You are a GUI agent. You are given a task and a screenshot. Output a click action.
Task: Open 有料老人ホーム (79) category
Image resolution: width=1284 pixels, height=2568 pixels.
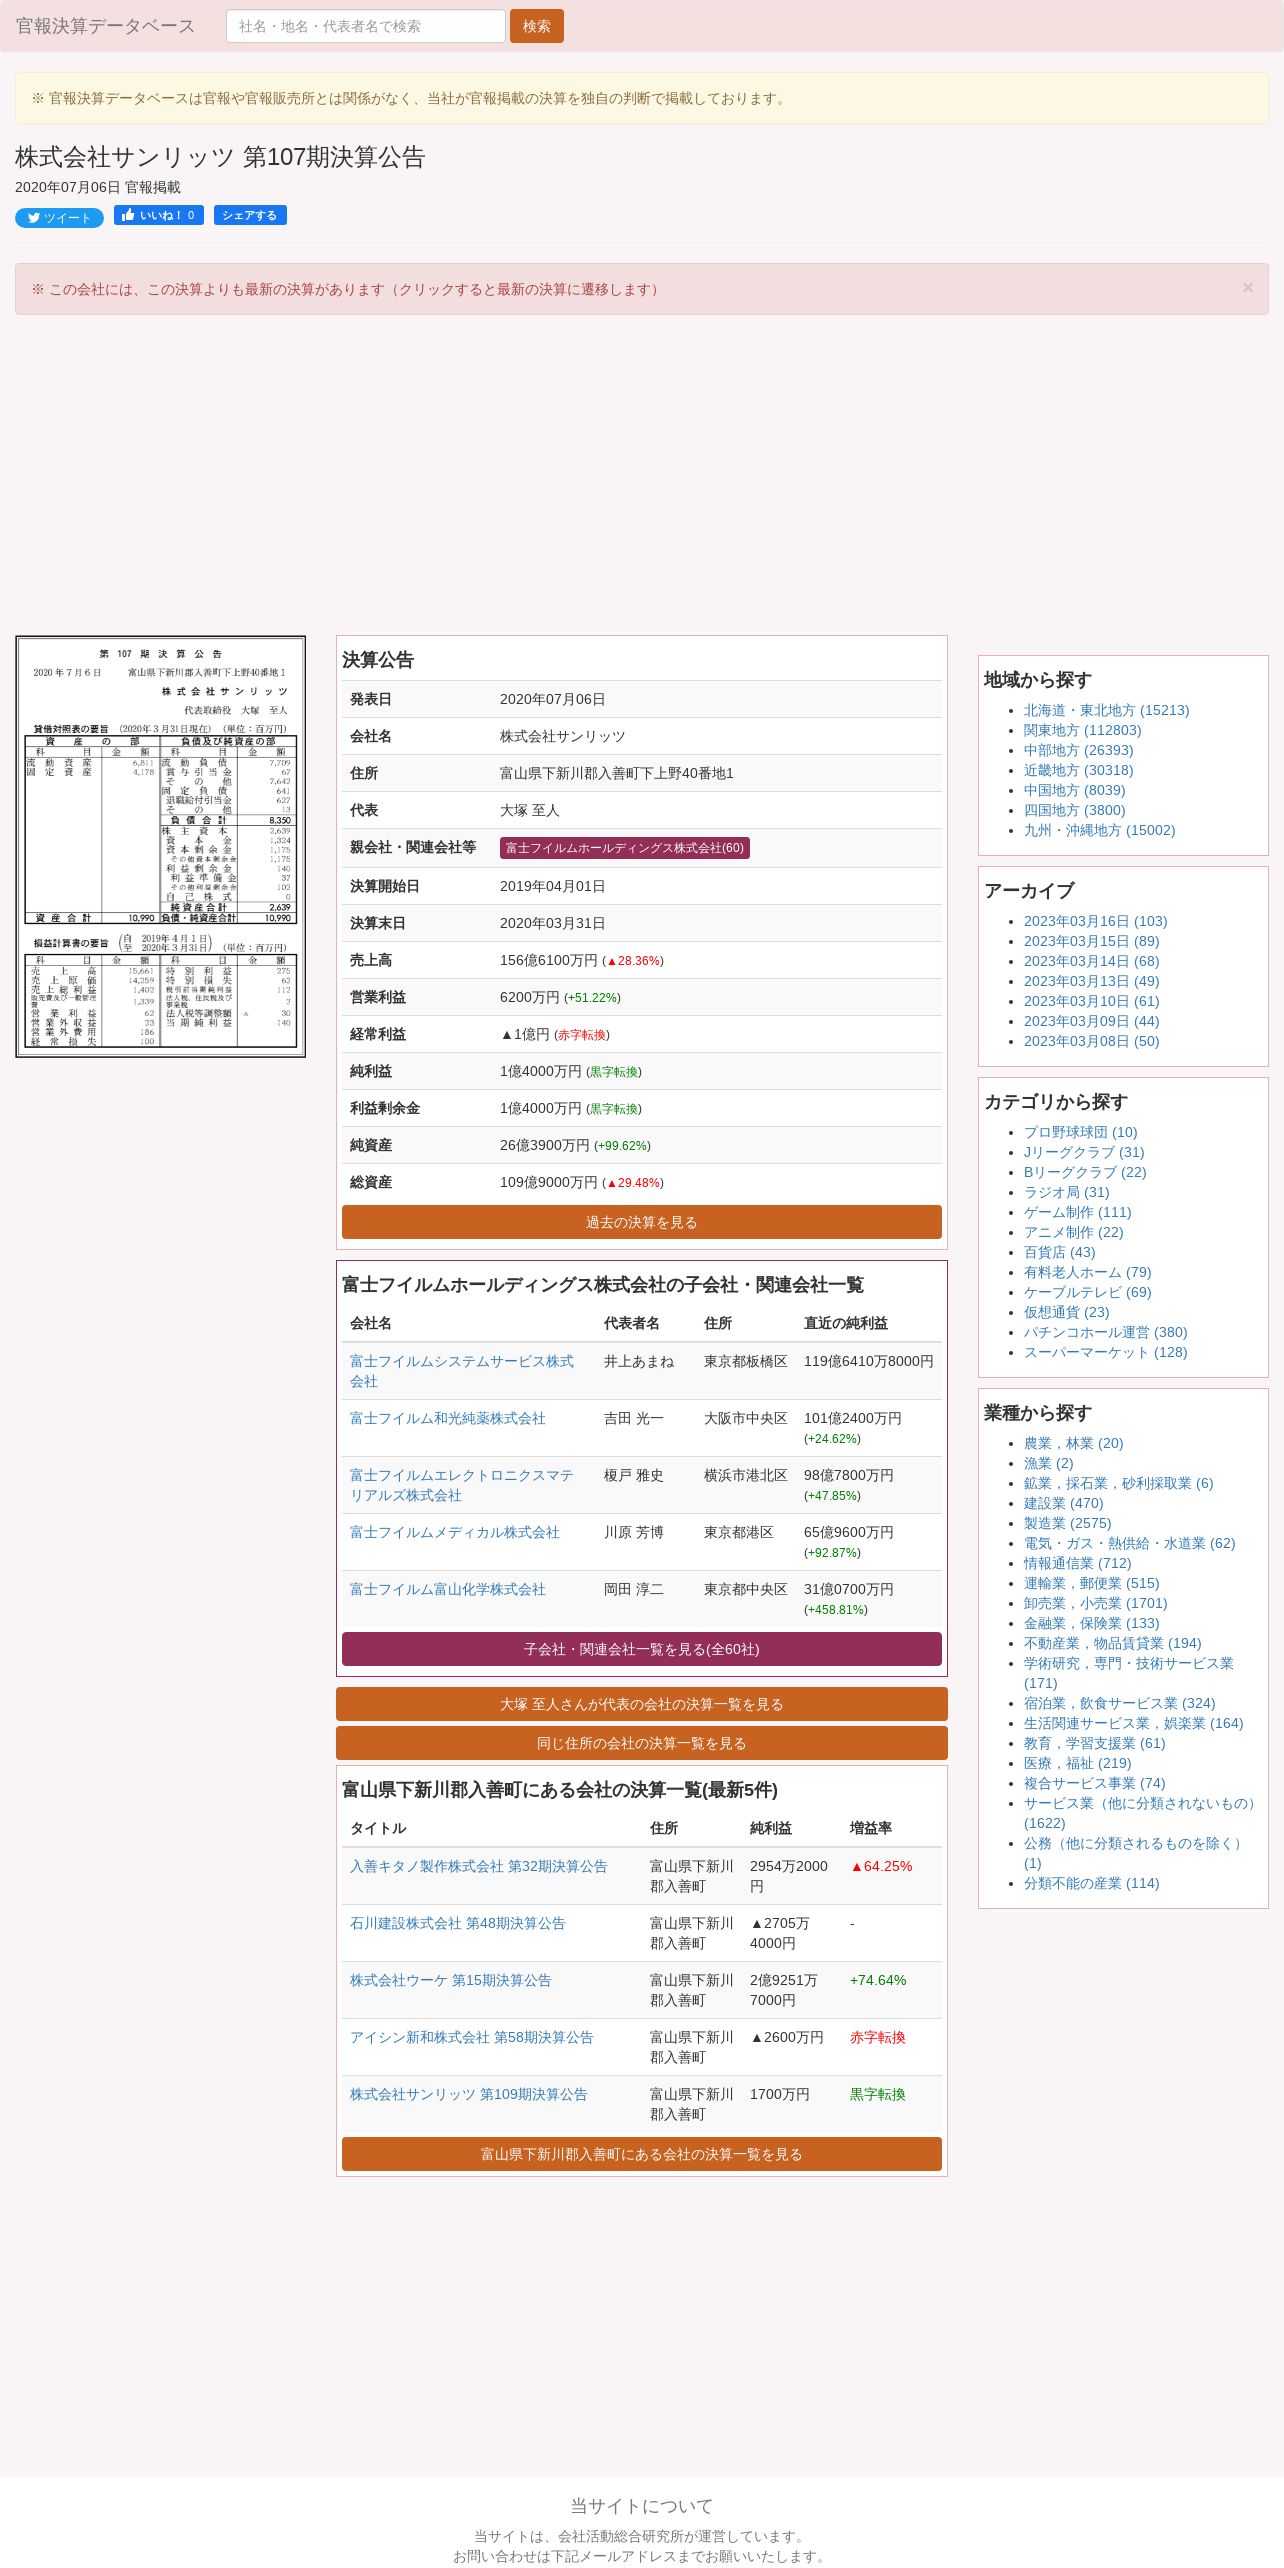click(1087, 1272)
